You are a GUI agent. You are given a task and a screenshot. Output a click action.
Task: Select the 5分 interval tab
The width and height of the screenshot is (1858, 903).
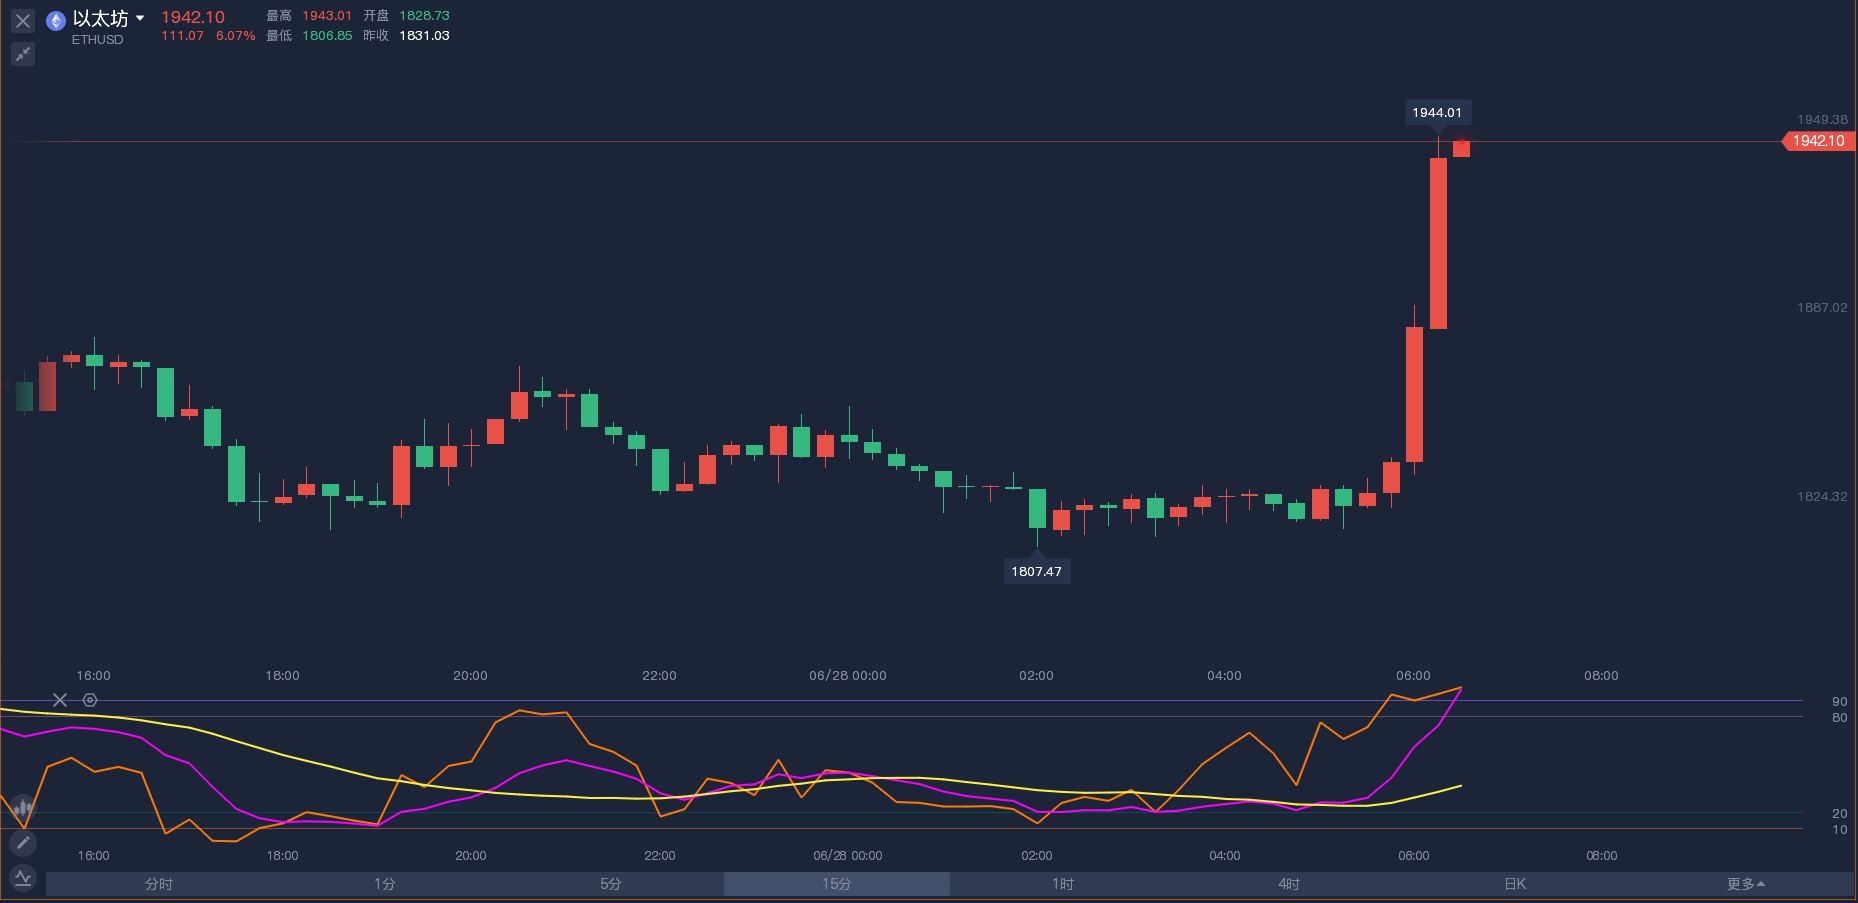[x=611, y=884]
